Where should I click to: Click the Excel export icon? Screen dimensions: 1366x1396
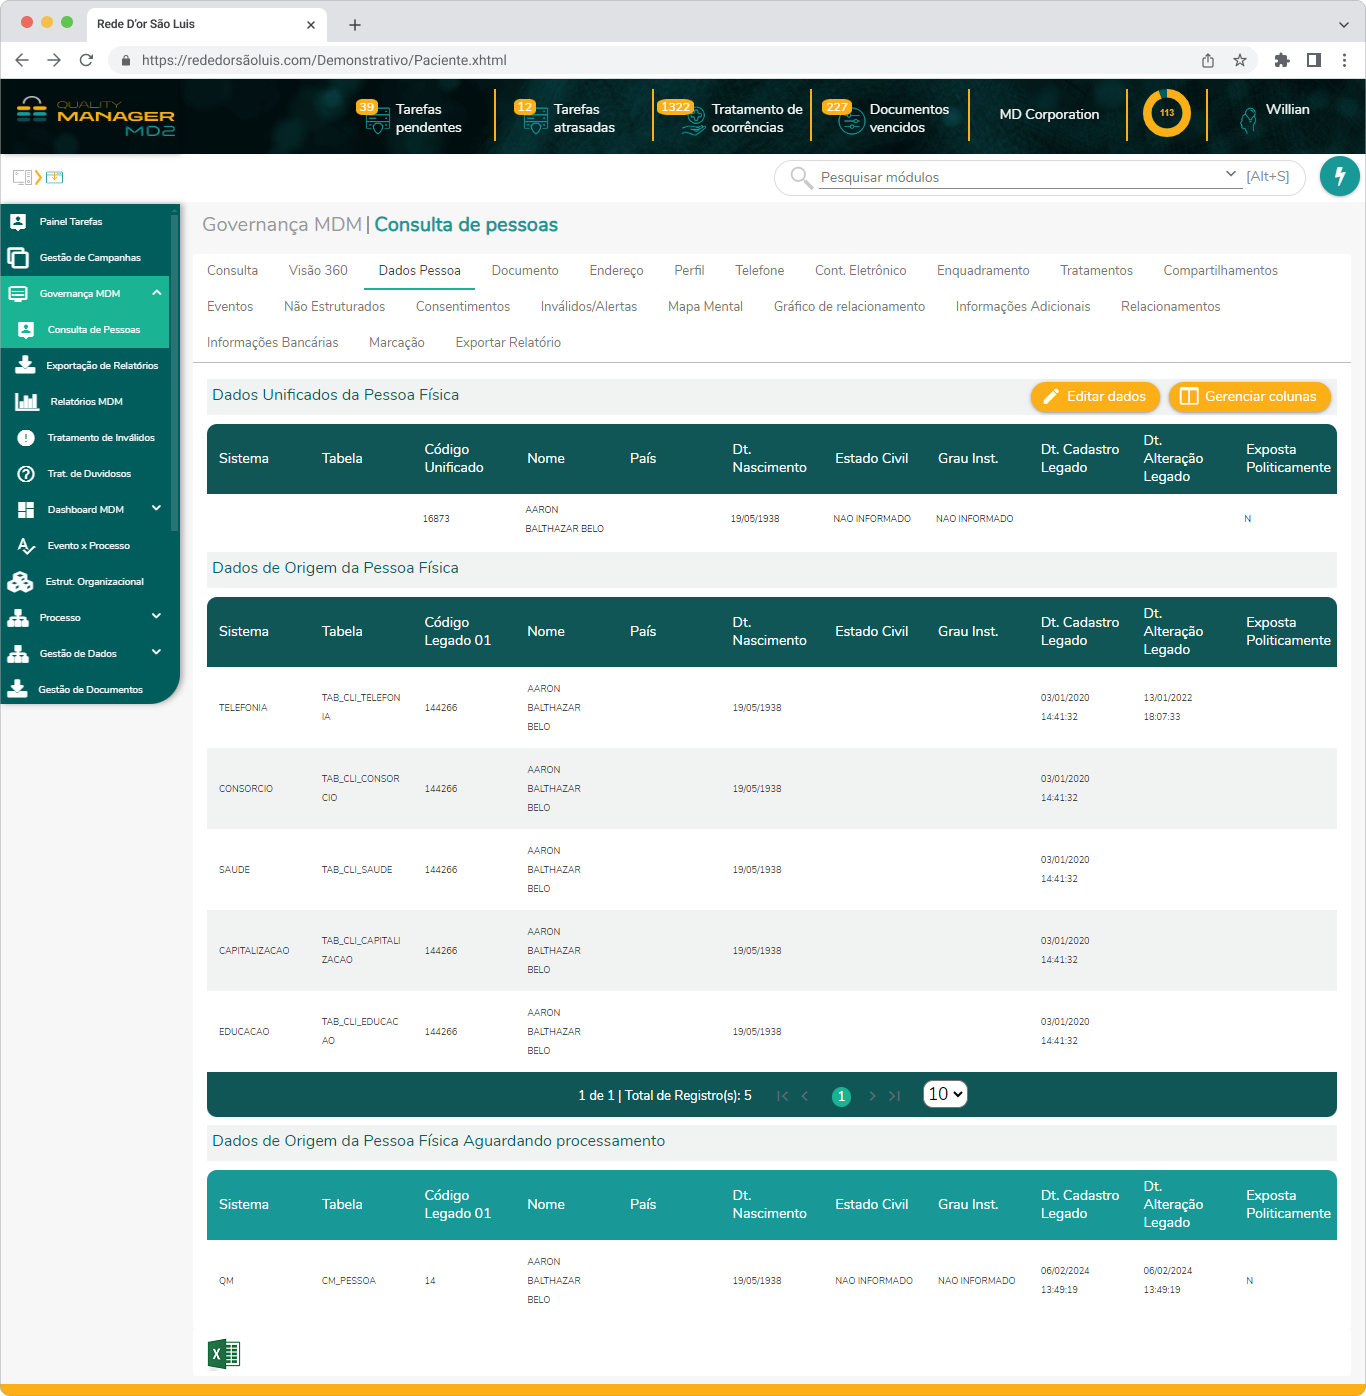224,1354
